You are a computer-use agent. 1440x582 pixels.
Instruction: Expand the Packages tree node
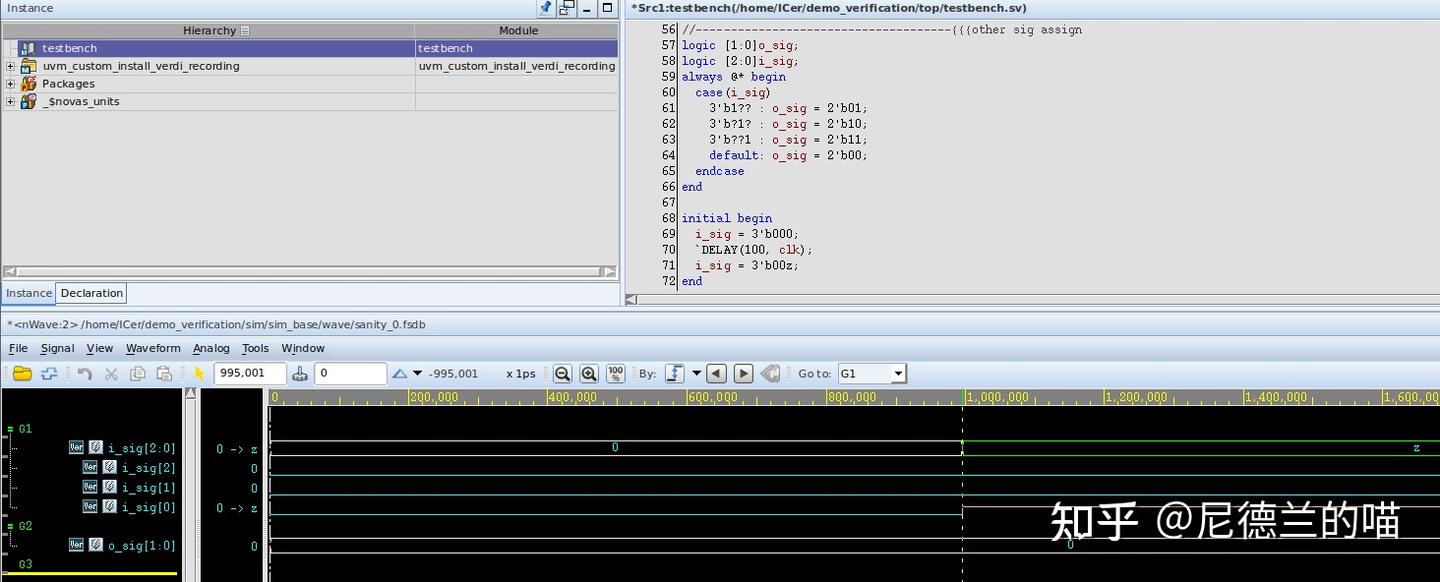(10, 84)
